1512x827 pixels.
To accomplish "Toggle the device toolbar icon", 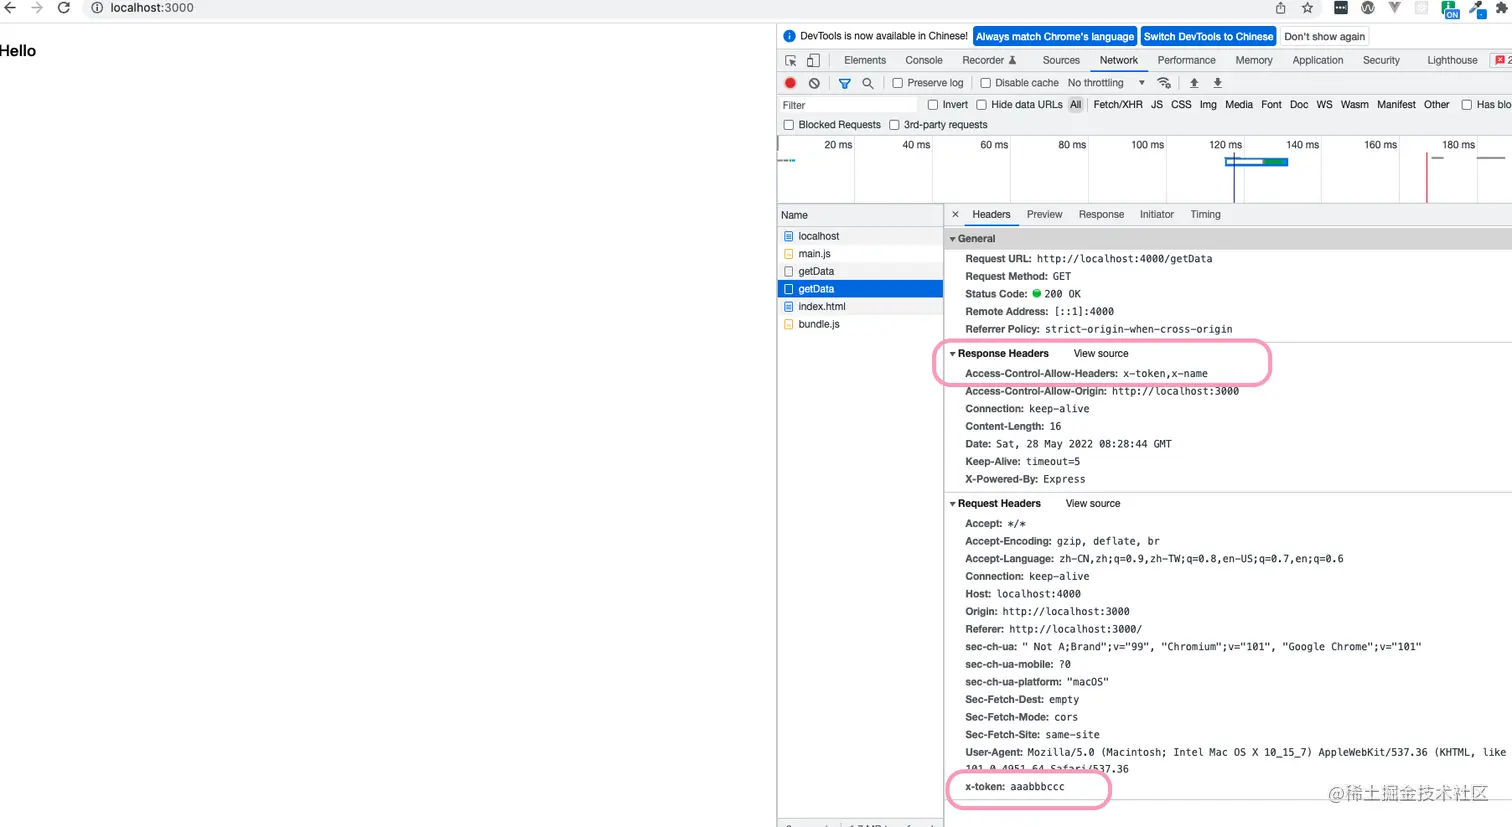I will [x=813, y=60].
